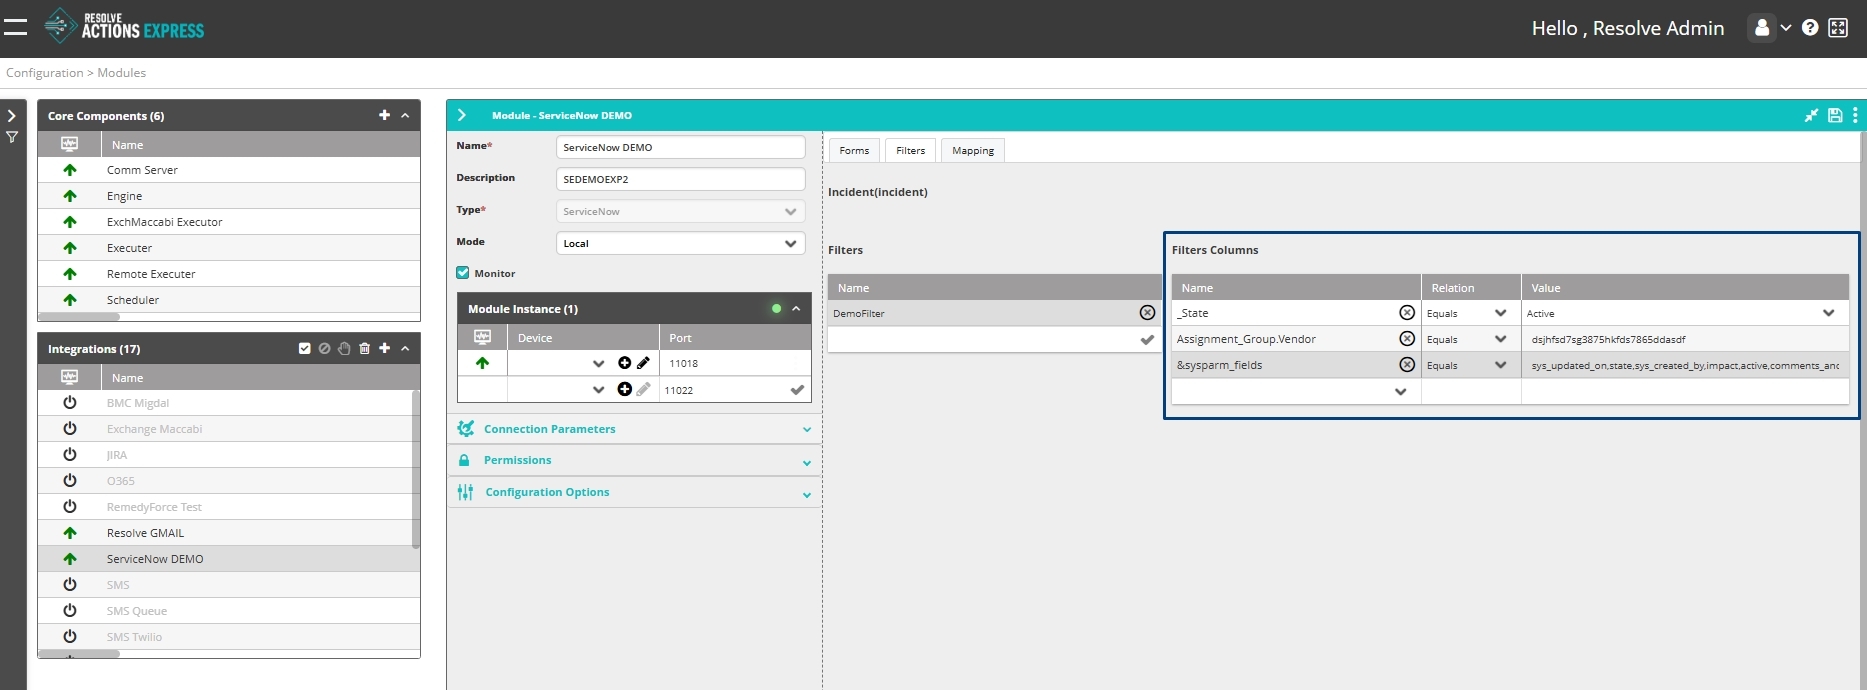Open device dropdown for port 11022
Viewport: 1867px width, 690px height.
pyautogui.click(x=598, y=390)
